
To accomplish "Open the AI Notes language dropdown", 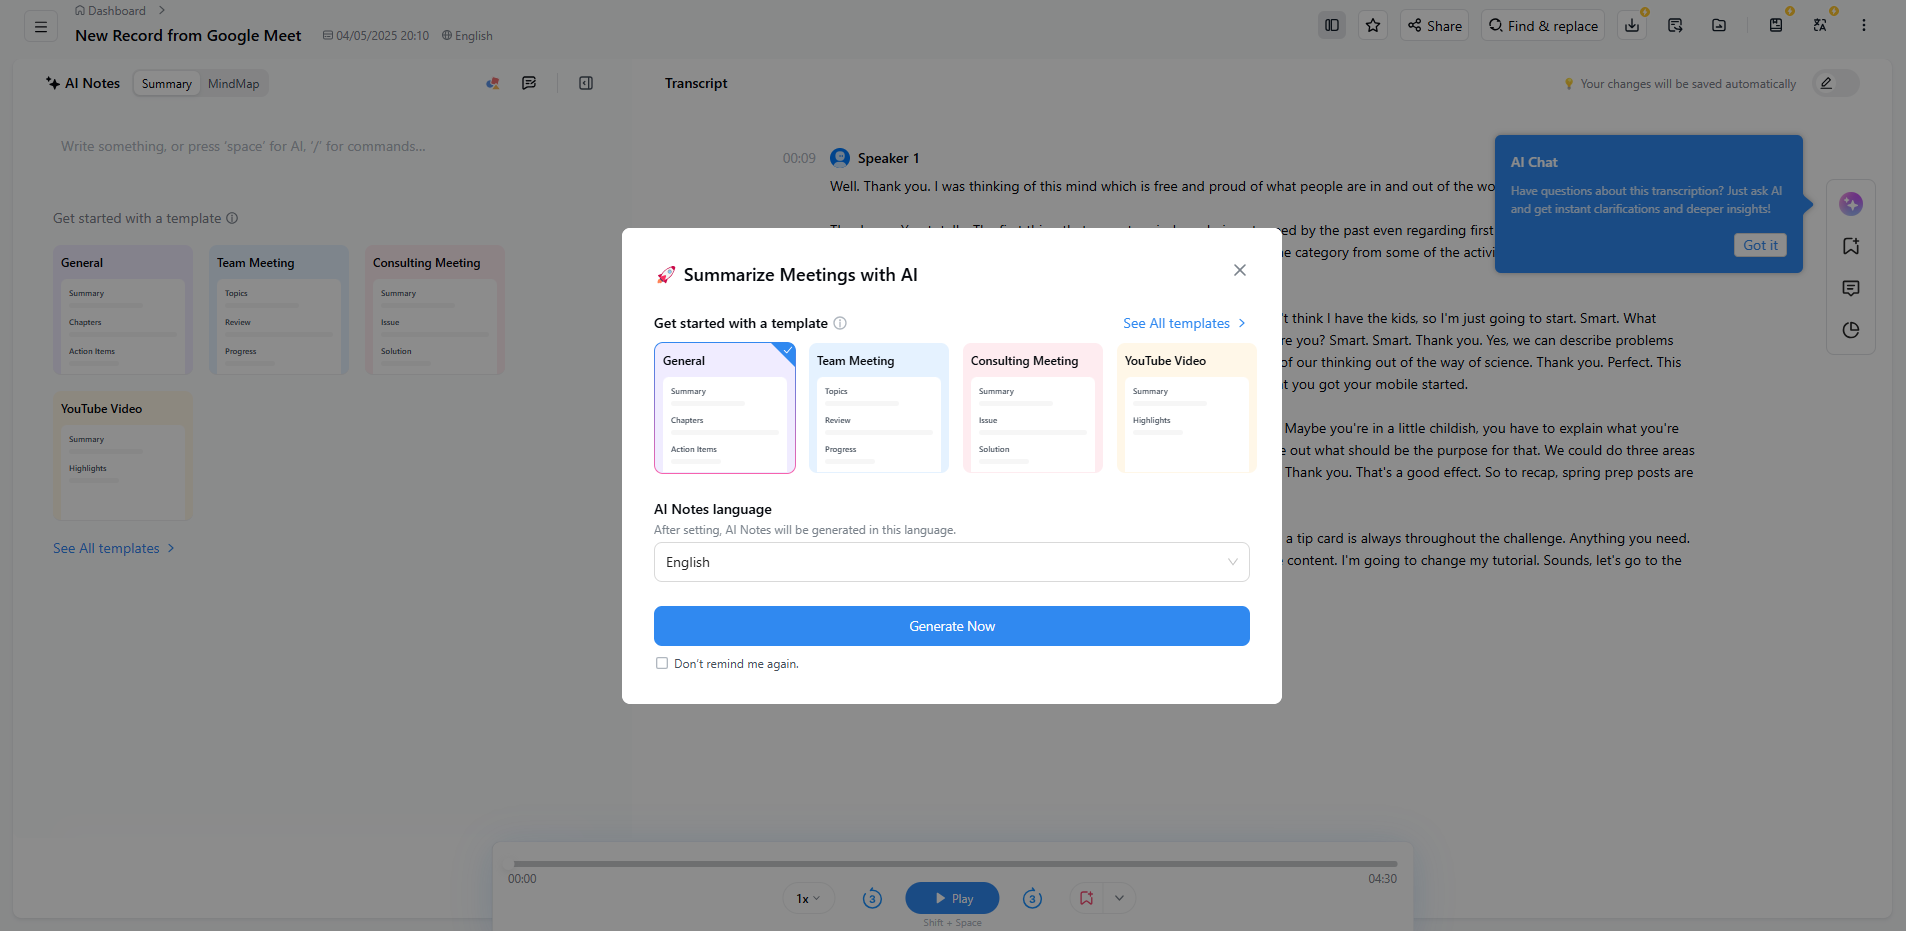I will click(951, 562).
